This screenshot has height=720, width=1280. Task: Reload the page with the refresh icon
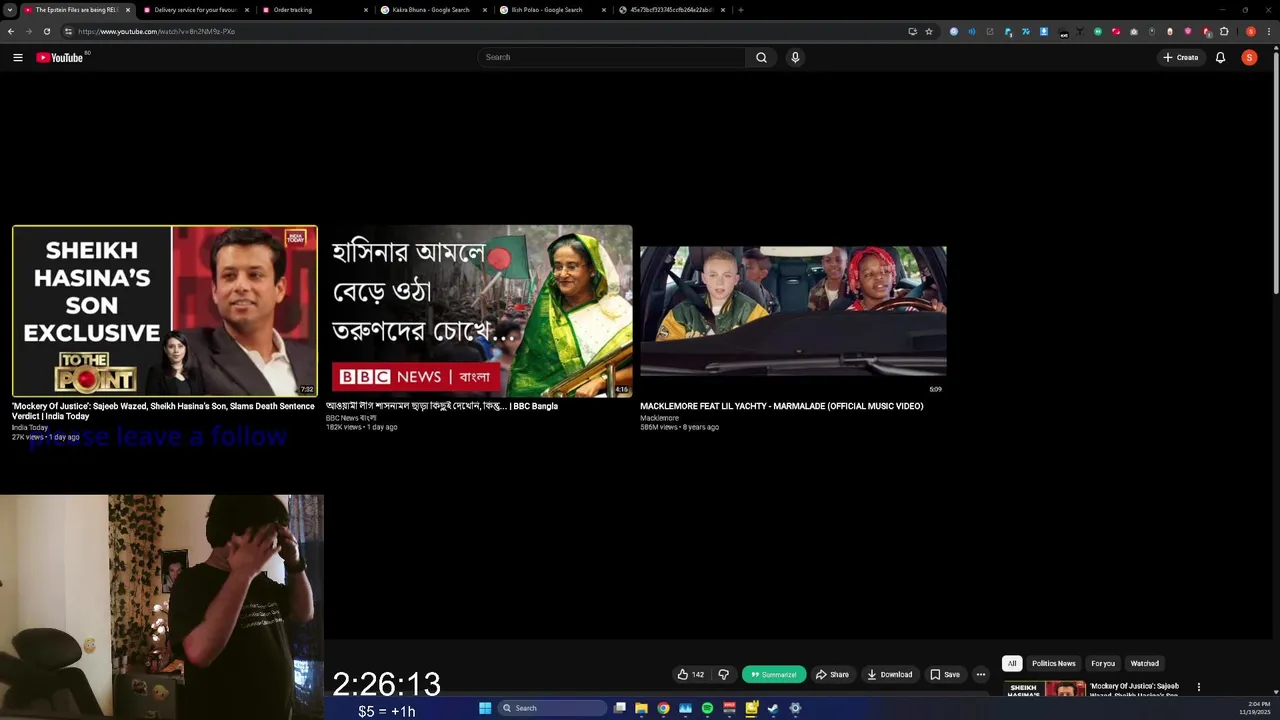click(x=46, y=31)
